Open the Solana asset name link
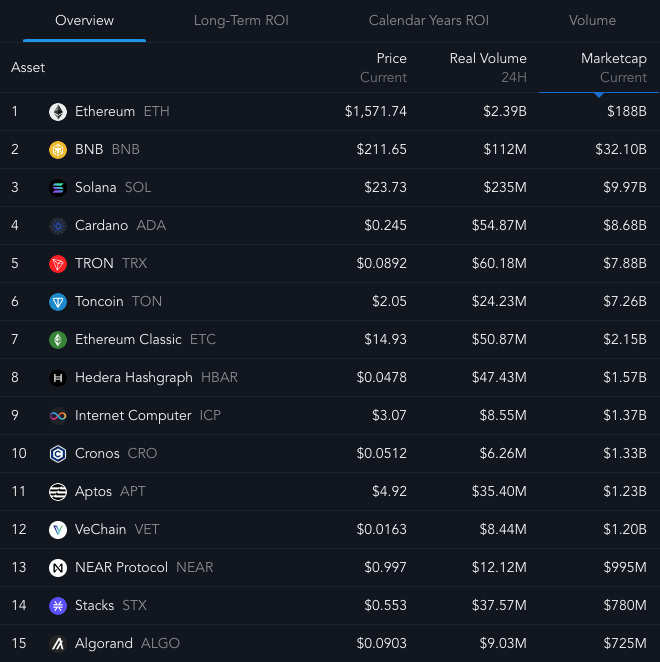Screen dimensions: 660x662 (x=95, y=187)
